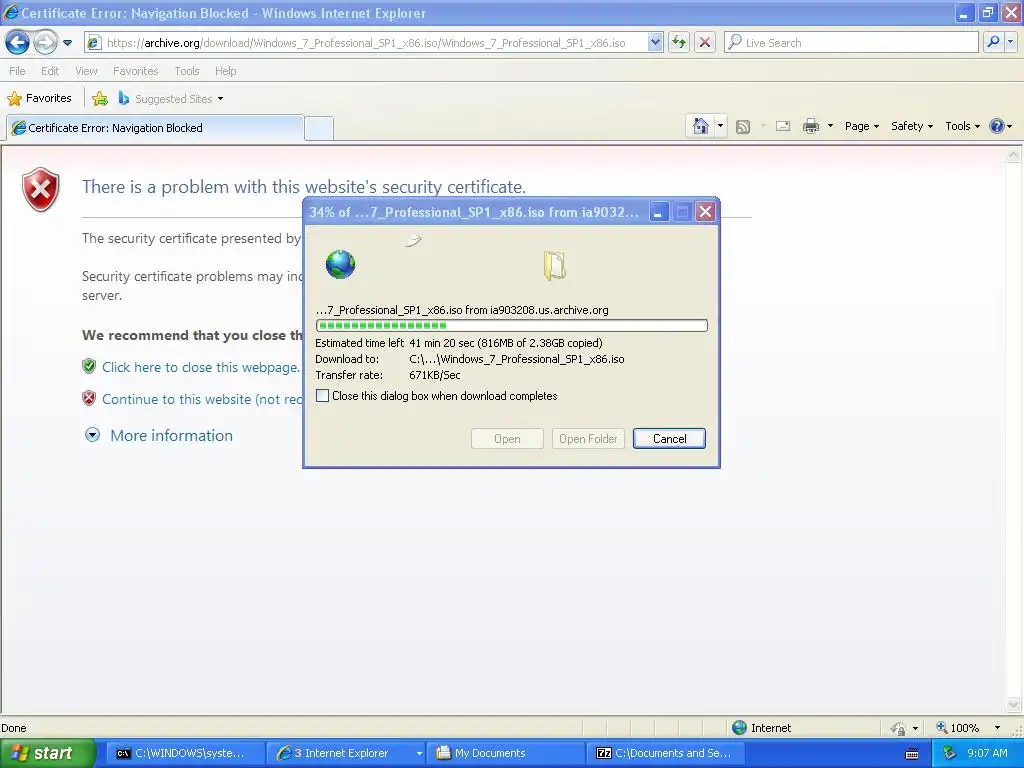Viewport: 1024px width, 768px height.
Task: Open the Tools menu in menu bar
Action: 187,71
